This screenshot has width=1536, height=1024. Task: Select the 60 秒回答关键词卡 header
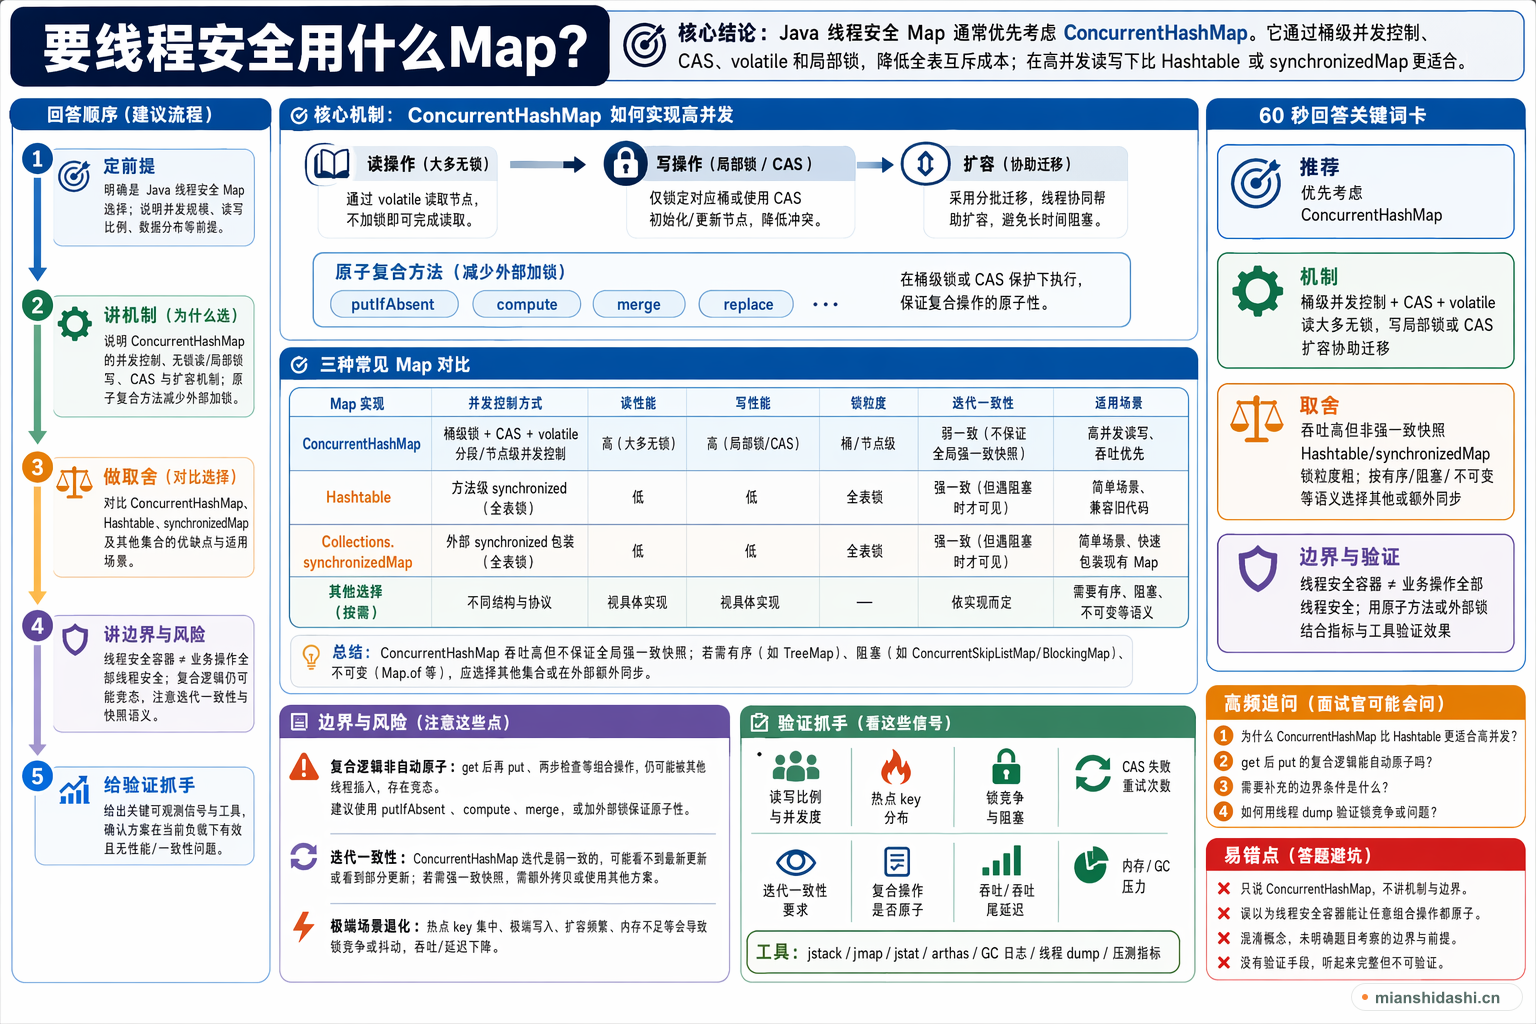[1366, 114]
